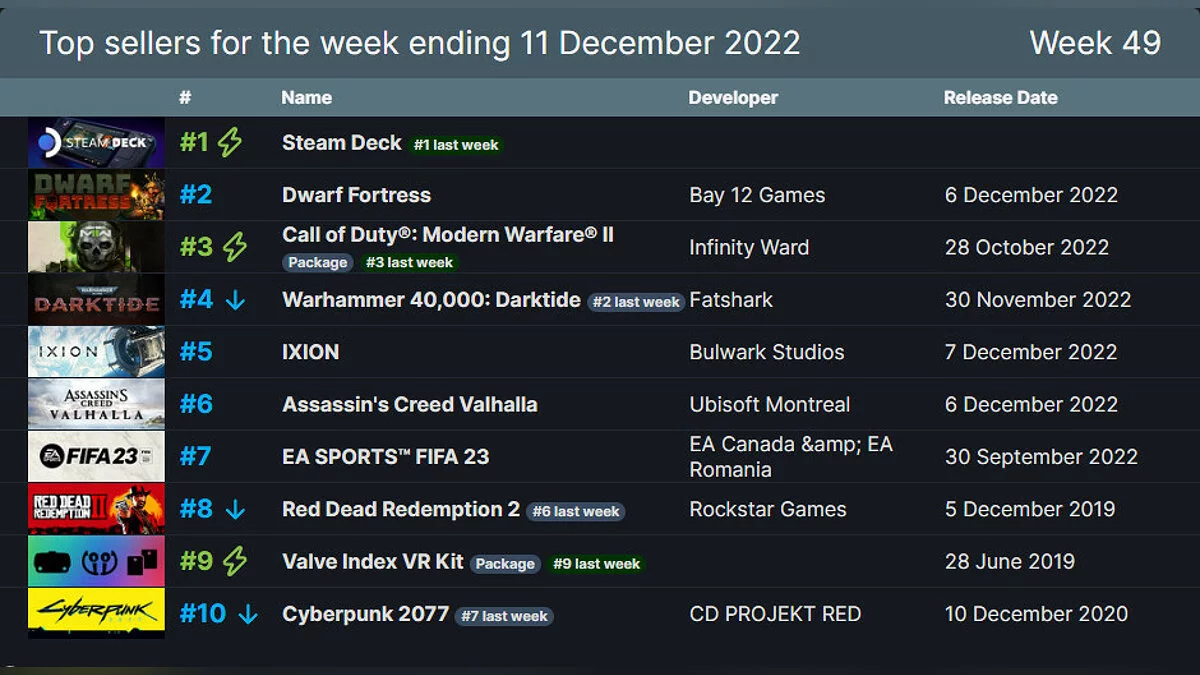Click the lightning streak icon beside #1
1200x675 pixels.
point(230,143)
